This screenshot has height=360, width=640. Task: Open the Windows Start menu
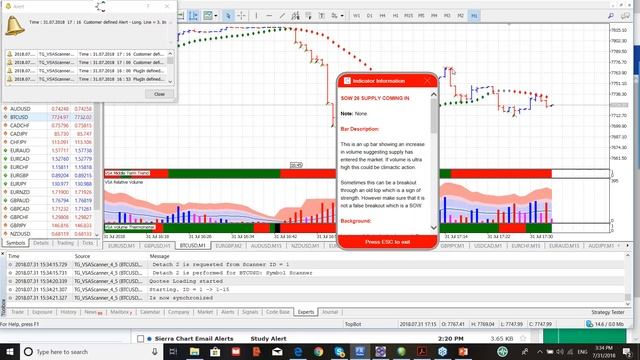pos(9,352)
